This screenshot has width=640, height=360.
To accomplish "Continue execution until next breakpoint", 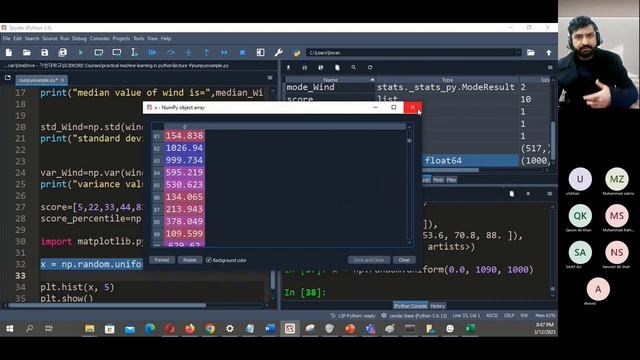I will 224,53.
